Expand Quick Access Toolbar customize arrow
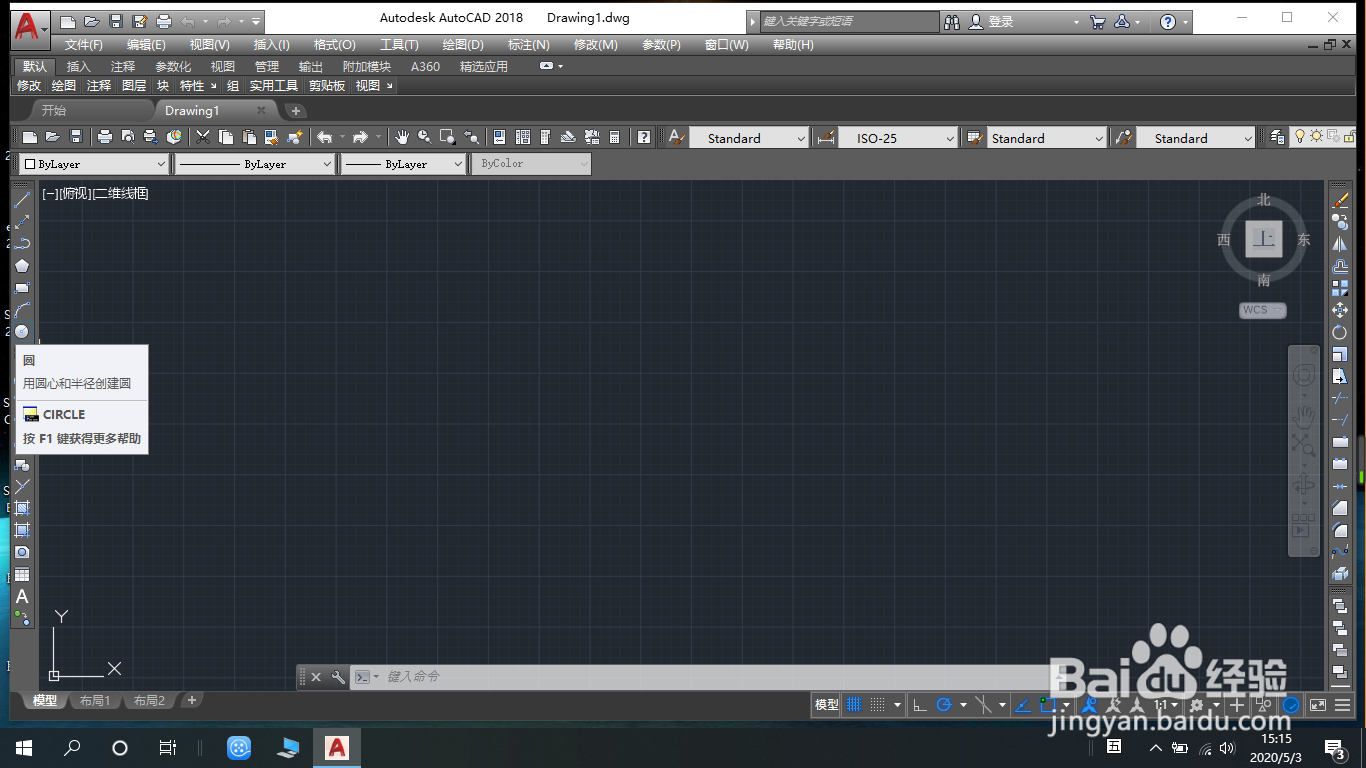The image size is (1366, 768). (x=257, y=21)
